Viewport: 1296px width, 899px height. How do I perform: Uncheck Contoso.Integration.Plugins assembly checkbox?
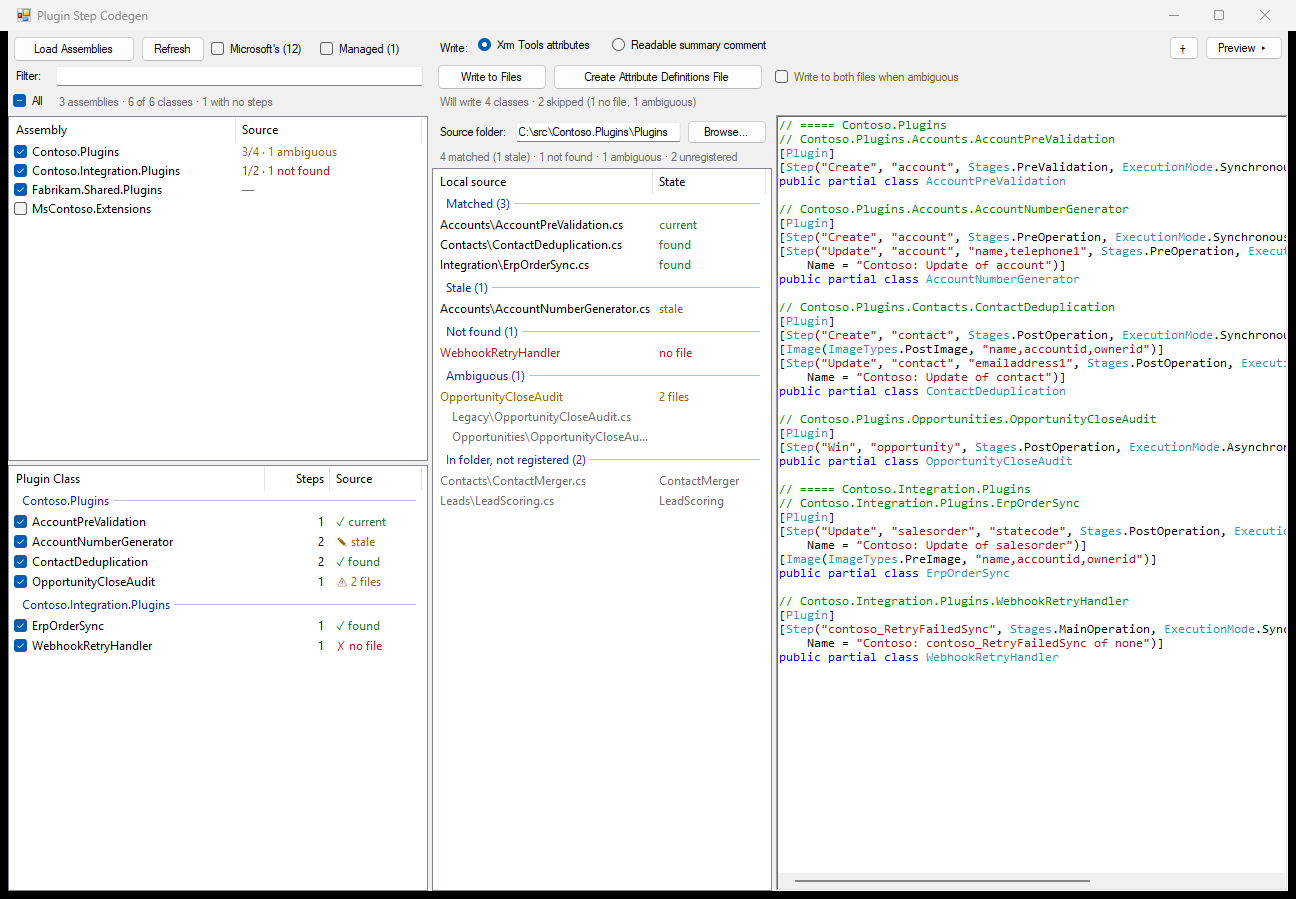(x=21, y=171)
